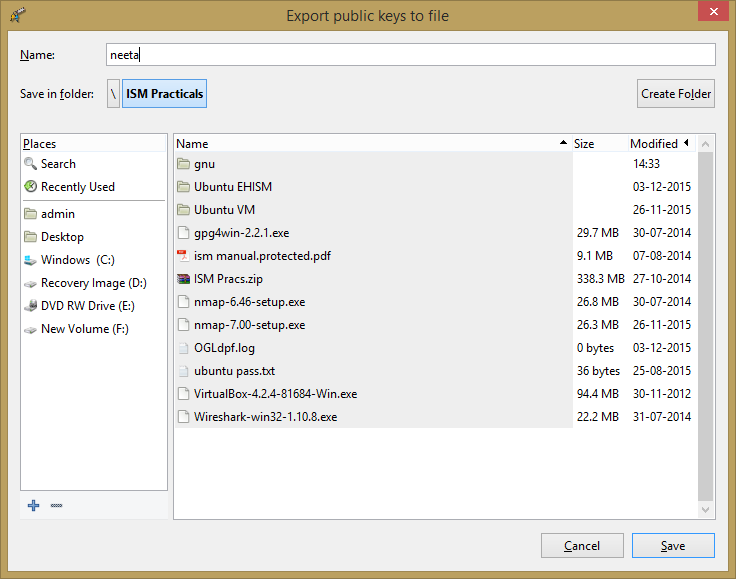
Task: Select the Recently Used clock icon
Action: (31, 187)
